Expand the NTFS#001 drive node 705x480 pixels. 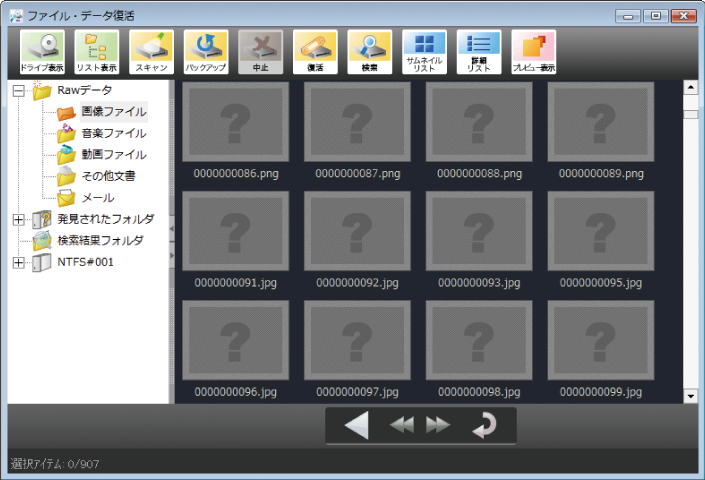pos(18,262)
